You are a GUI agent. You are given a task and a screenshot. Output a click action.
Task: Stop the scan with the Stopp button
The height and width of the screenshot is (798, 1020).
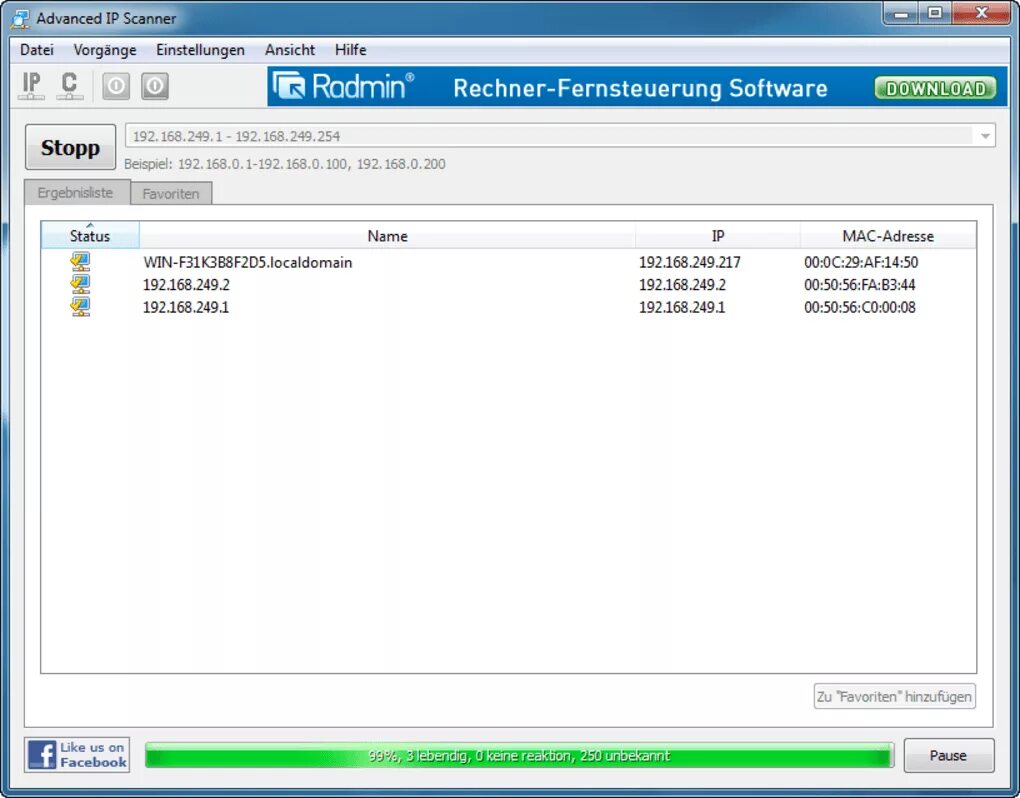click(70, 147)
